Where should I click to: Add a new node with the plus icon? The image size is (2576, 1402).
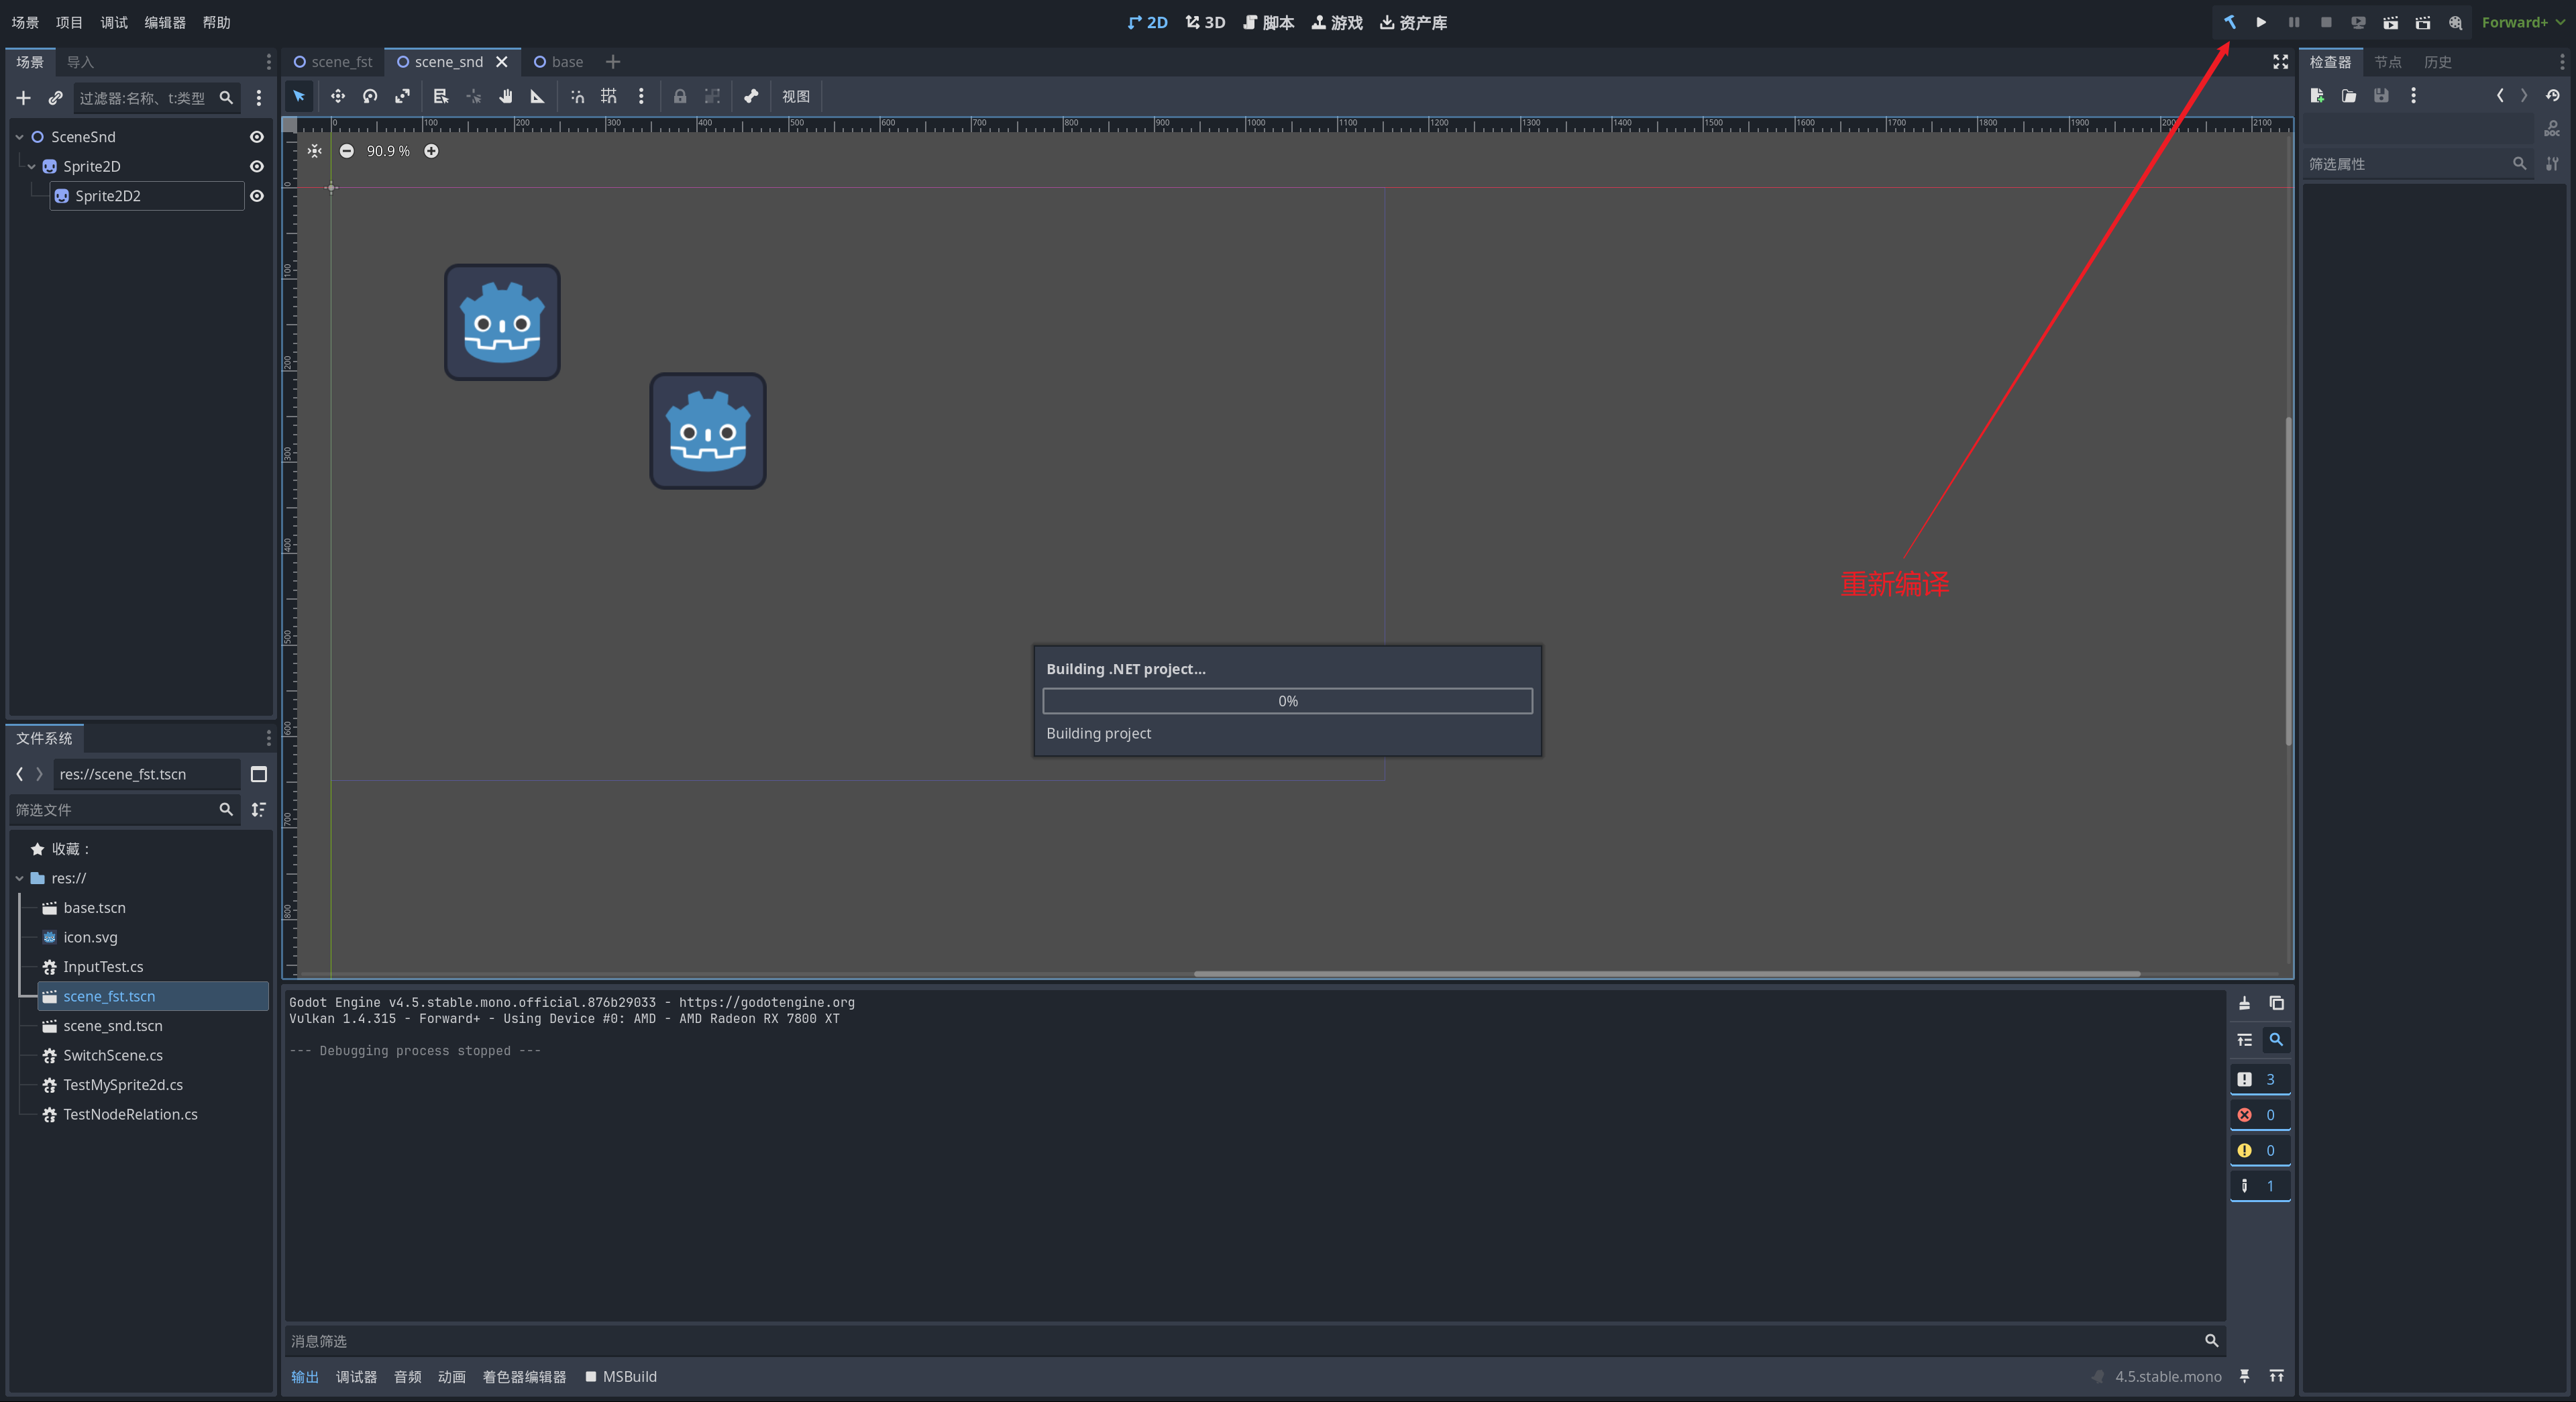click(x=24, y=98)
